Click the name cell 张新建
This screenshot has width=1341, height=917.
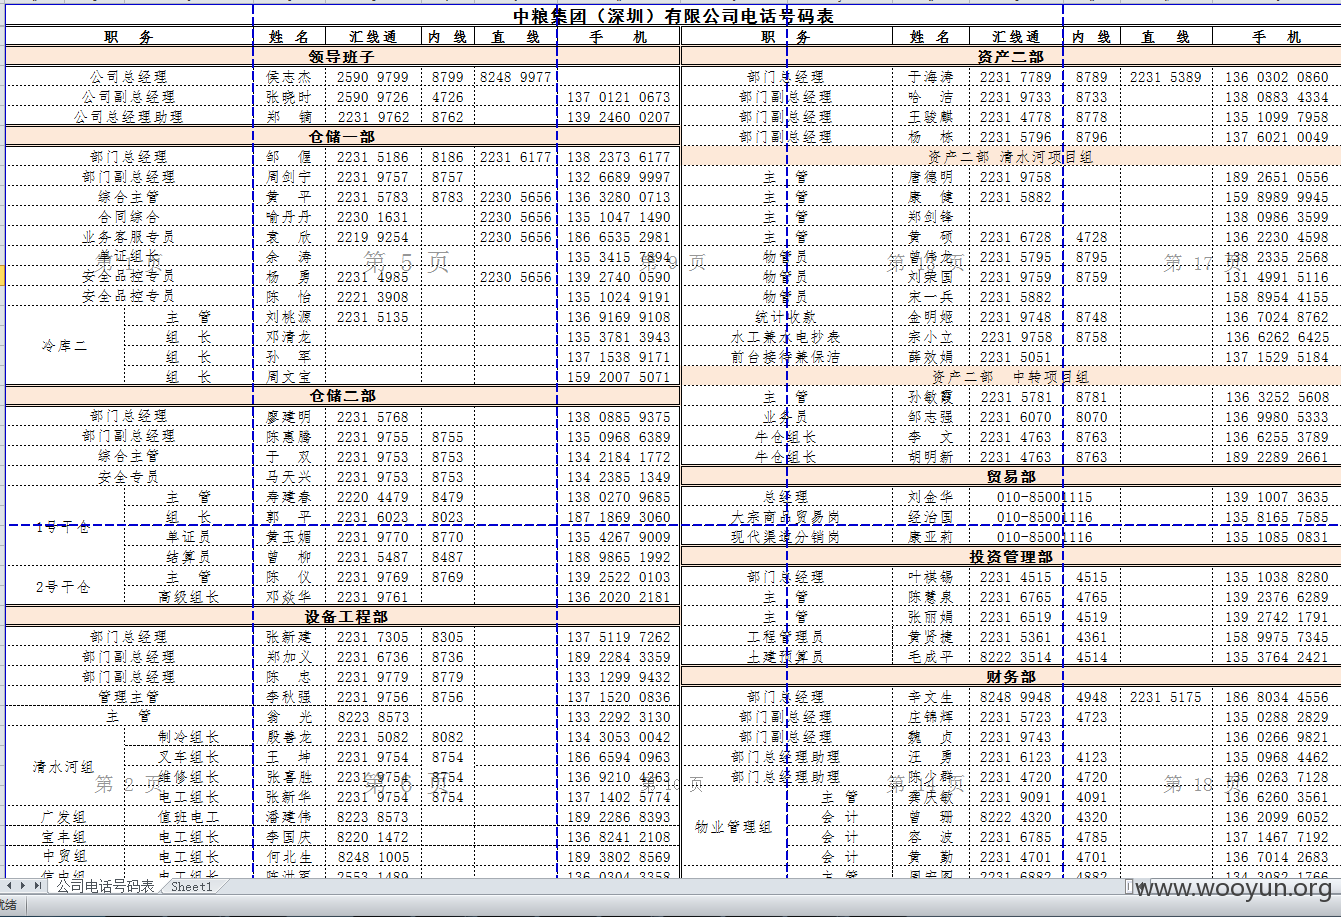289,637
